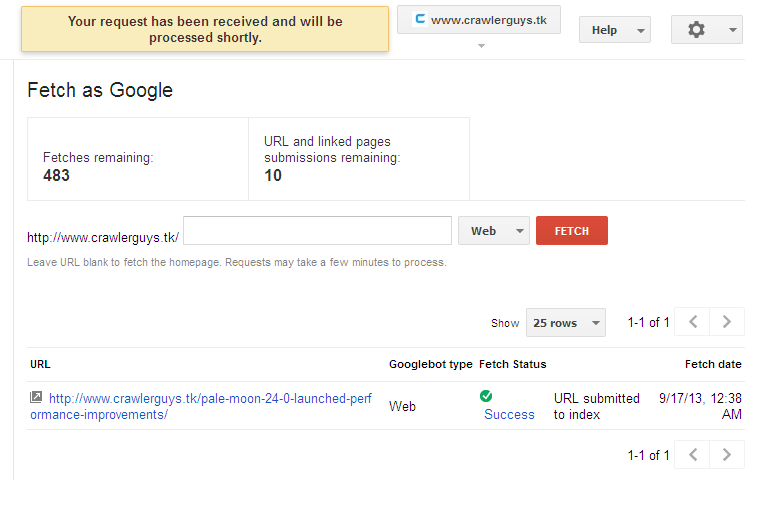Click the Fetch date column header

(713, 365)
